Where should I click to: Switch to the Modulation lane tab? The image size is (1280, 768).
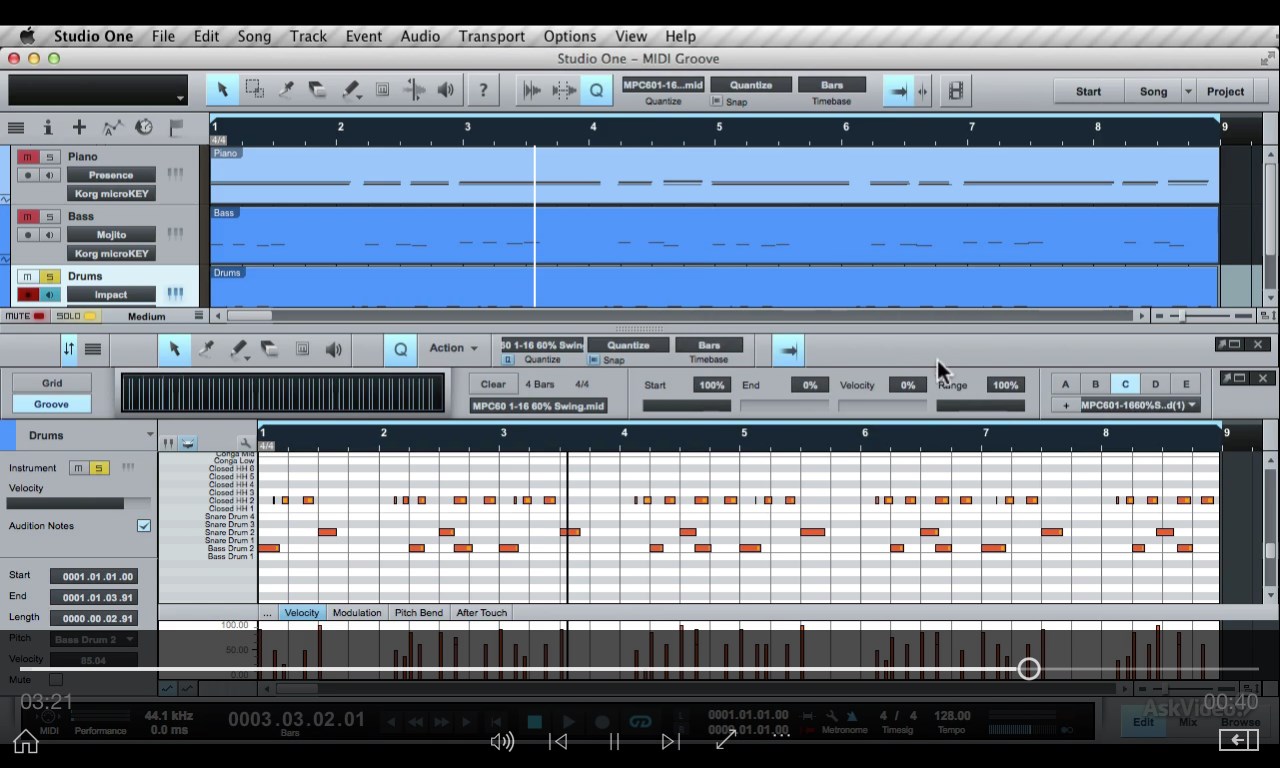[356, 613]
